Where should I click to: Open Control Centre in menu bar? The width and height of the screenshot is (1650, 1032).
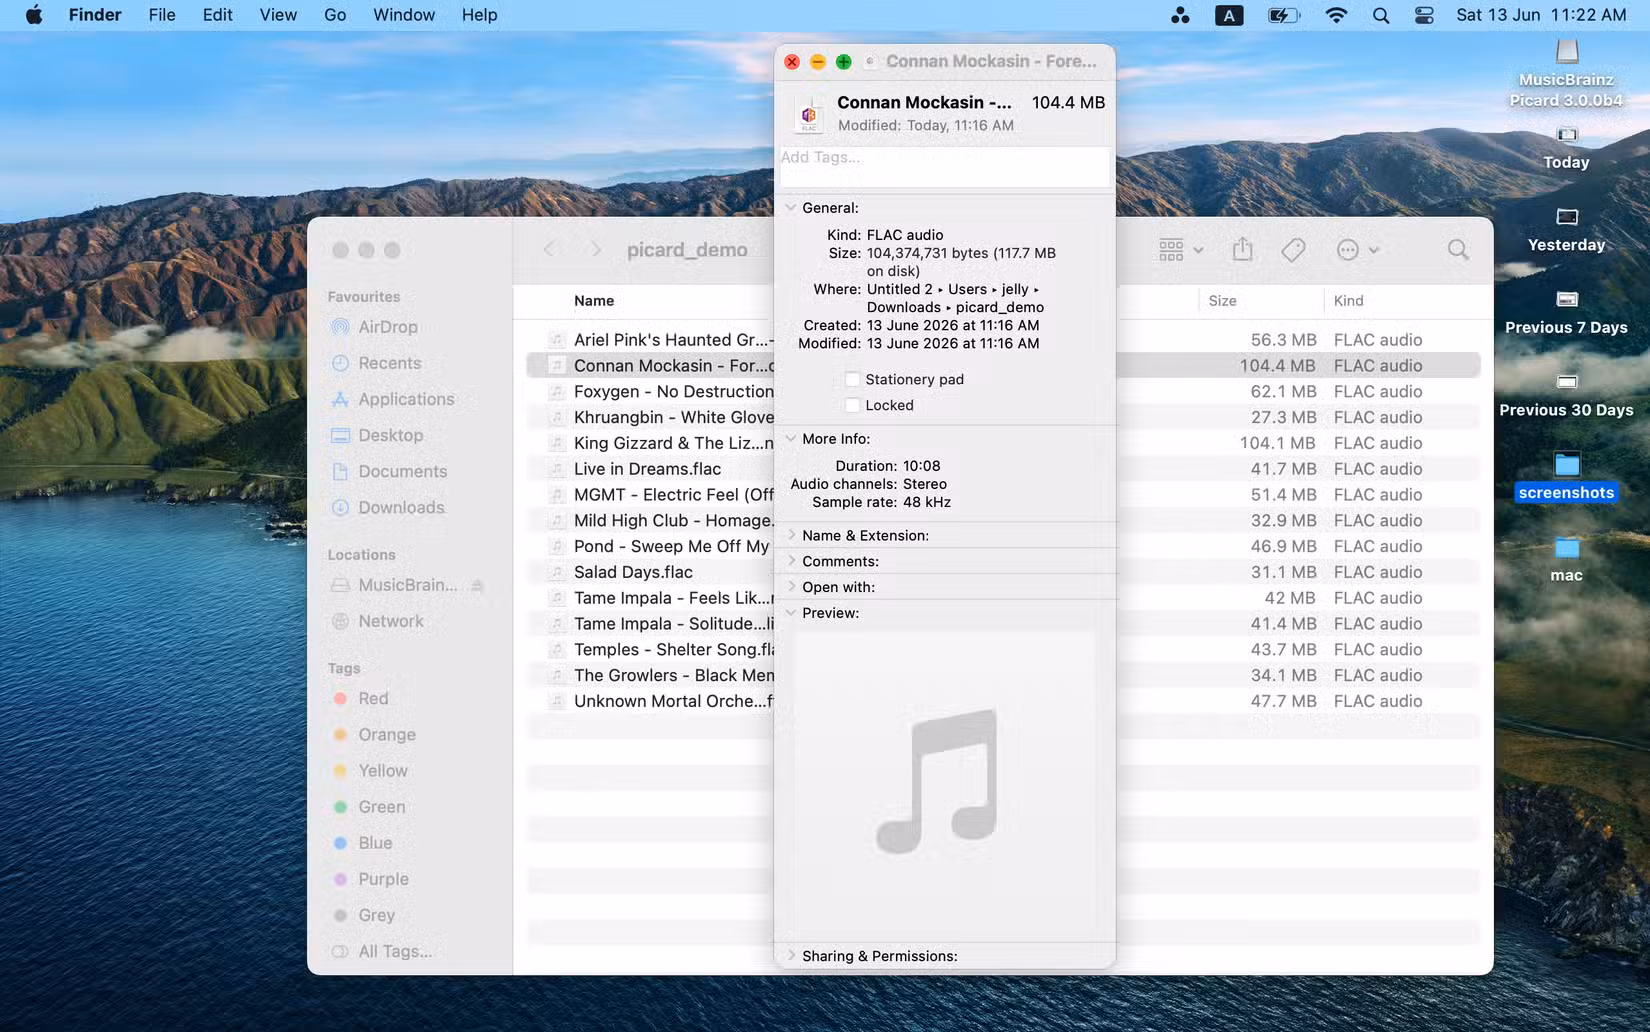coord(1424,15)
